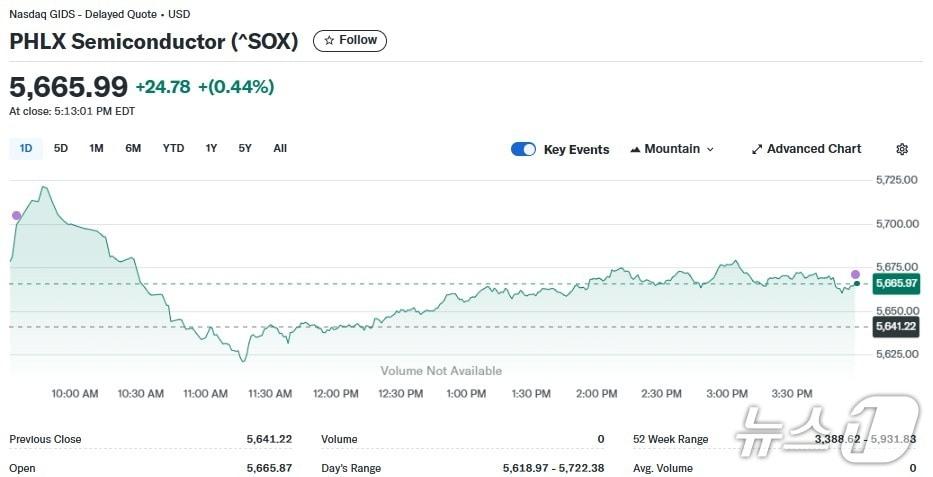933x477 pixels.
Task: Click the purple key event dot at chart start
Action: (16, 215)
